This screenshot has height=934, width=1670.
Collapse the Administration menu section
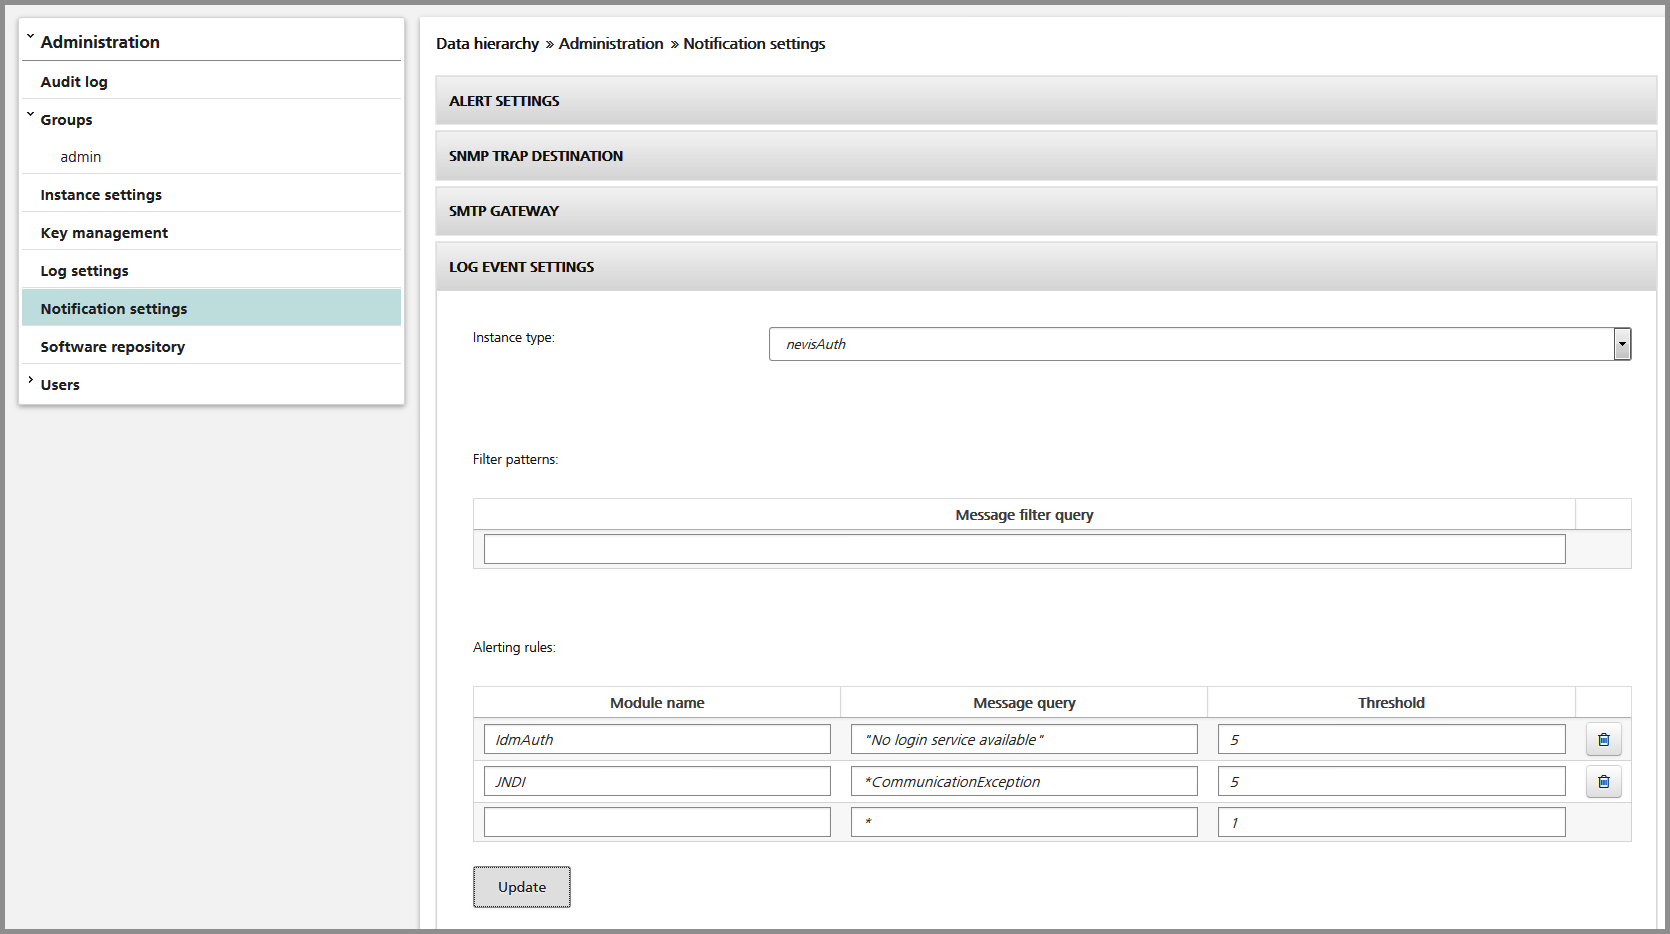(x=31, y=38)
